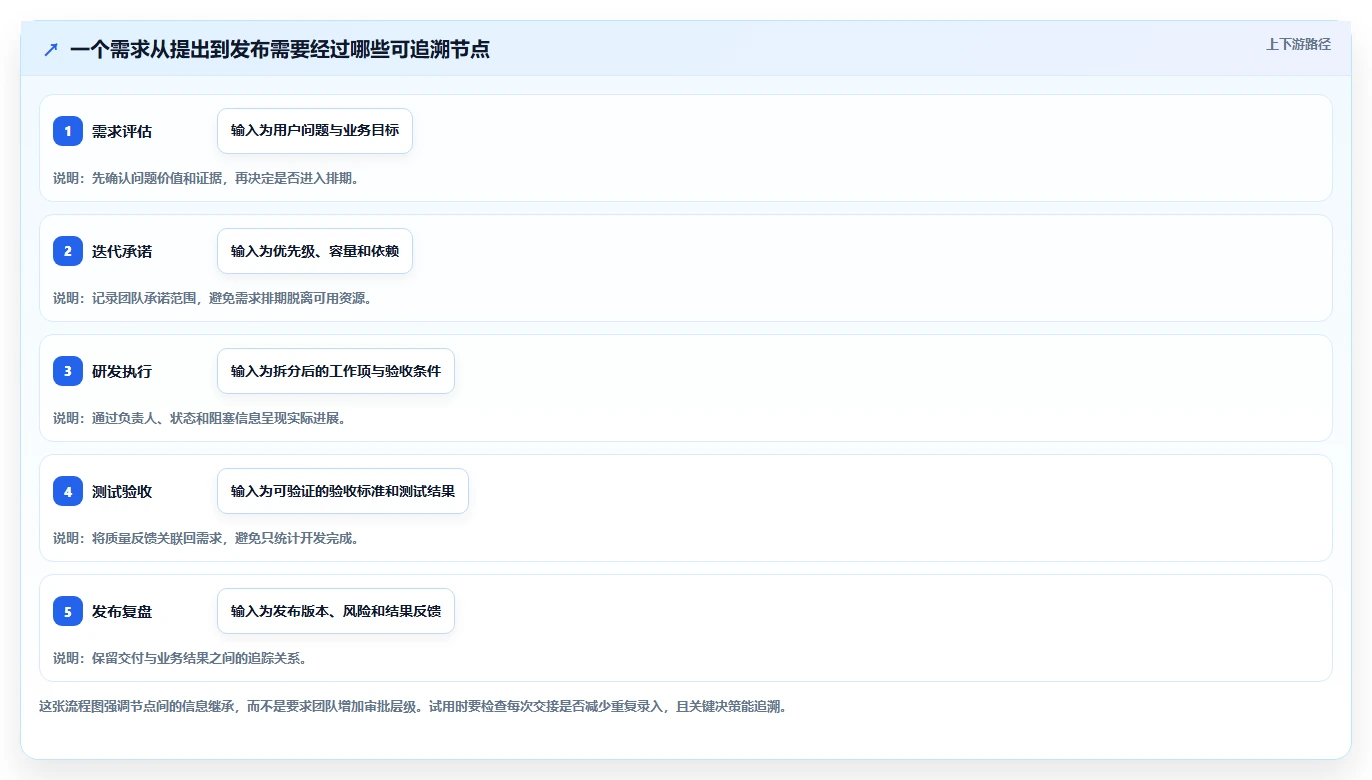Select the 测试验收 step name
This screenshot has height=780, width=1372.
click(x=122, y=491)
